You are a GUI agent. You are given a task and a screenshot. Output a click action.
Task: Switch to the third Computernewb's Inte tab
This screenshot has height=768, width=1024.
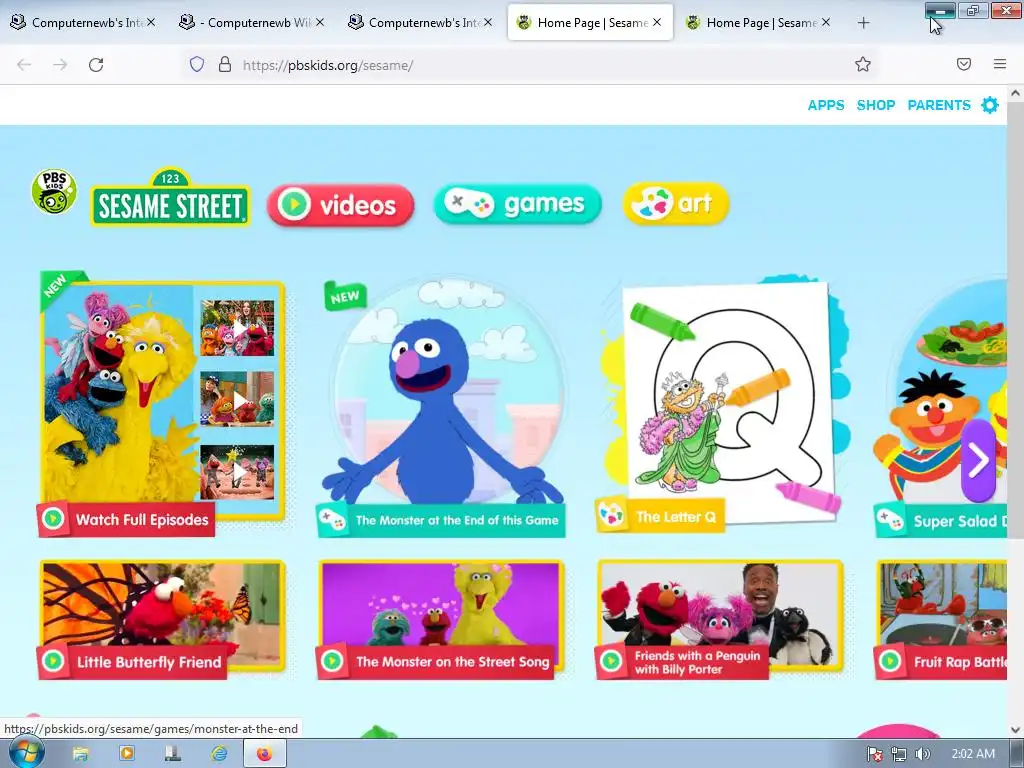[421, 22]
